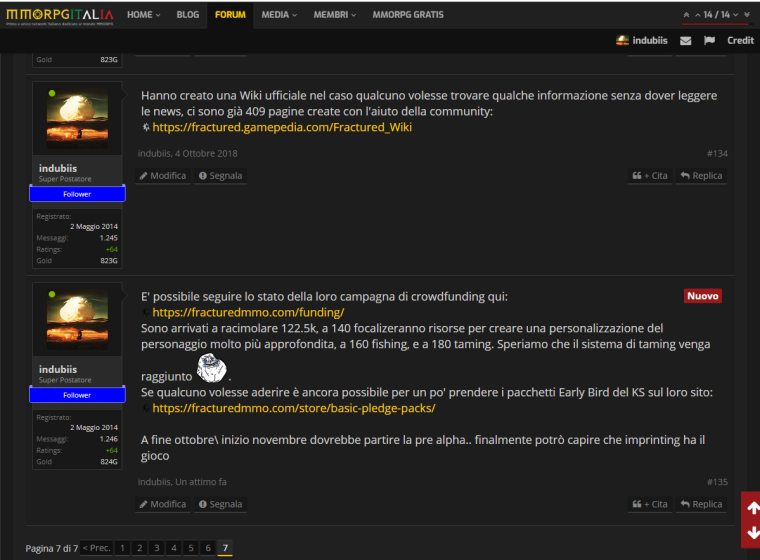760x560 pixels.
Task: Expand the MEDIA menu dropdown
Action: [280, 15]
